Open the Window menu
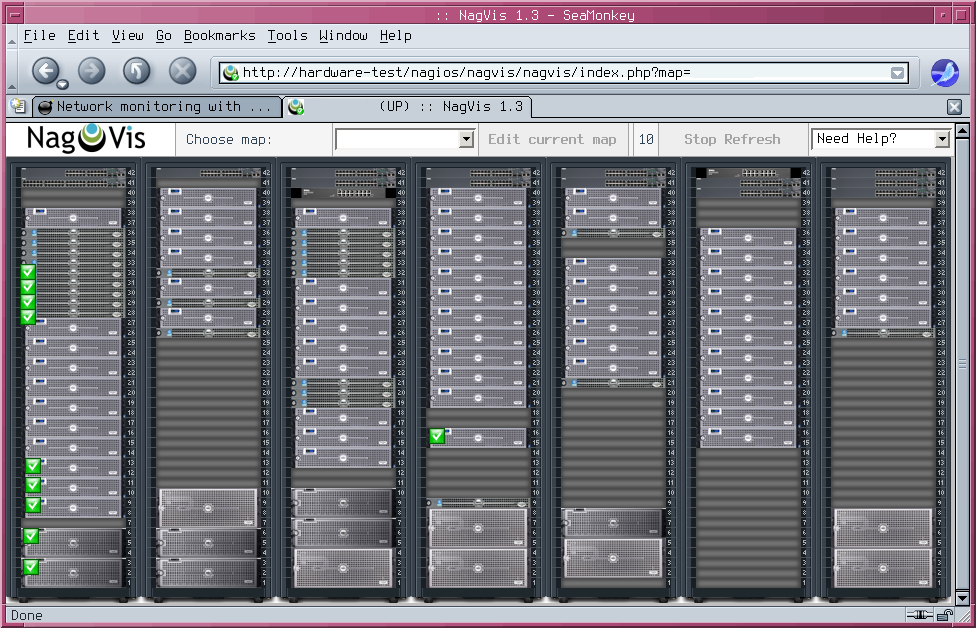This screenshot has width=976, height=628. (343, 35)
